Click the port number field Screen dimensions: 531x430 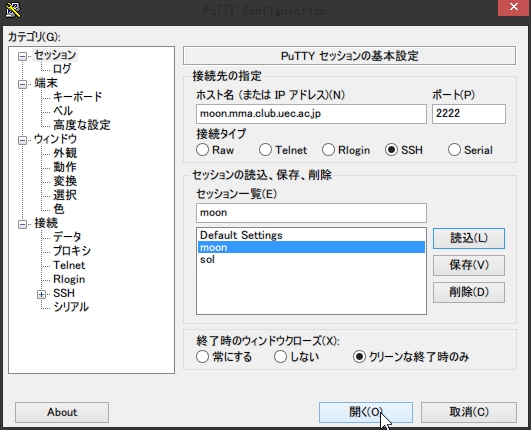[x=469, y=114]
